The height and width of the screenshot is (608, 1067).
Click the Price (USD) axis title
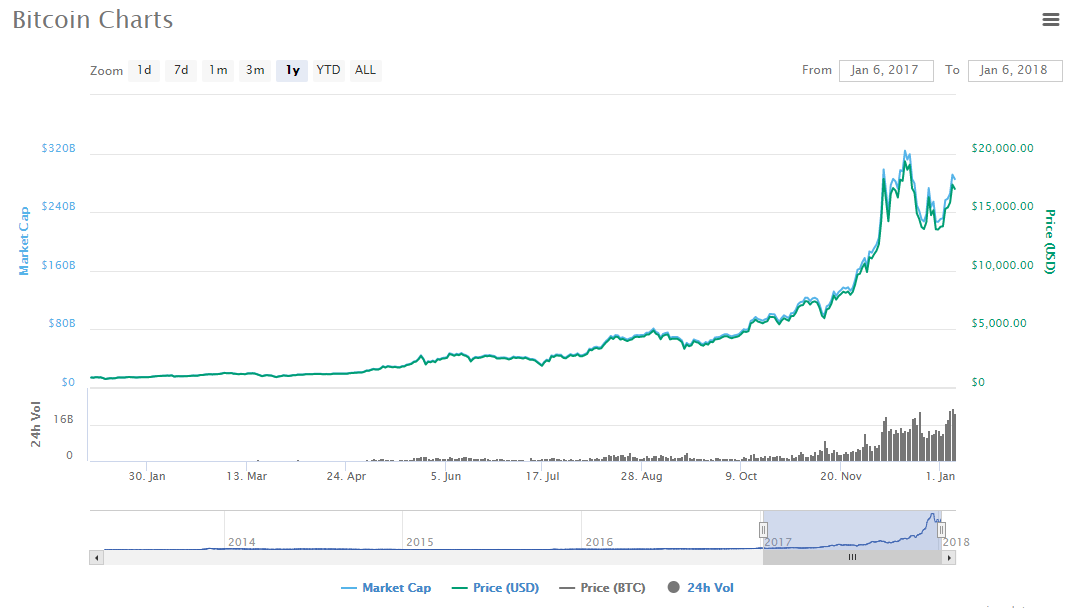coord(1050,242)
